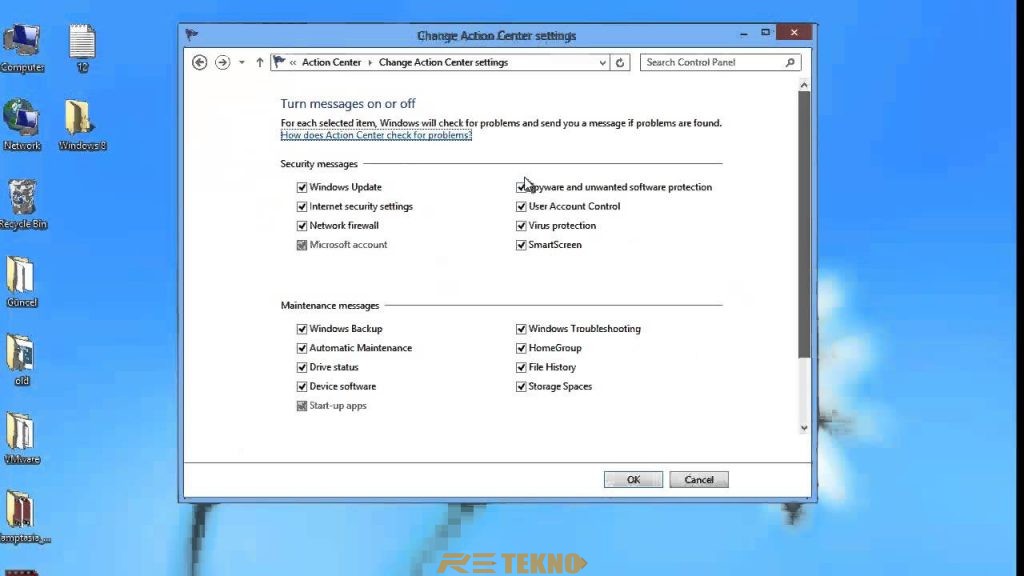
Task: Toggle Spyware and unwanted software protection
Action: click(520, 187)
